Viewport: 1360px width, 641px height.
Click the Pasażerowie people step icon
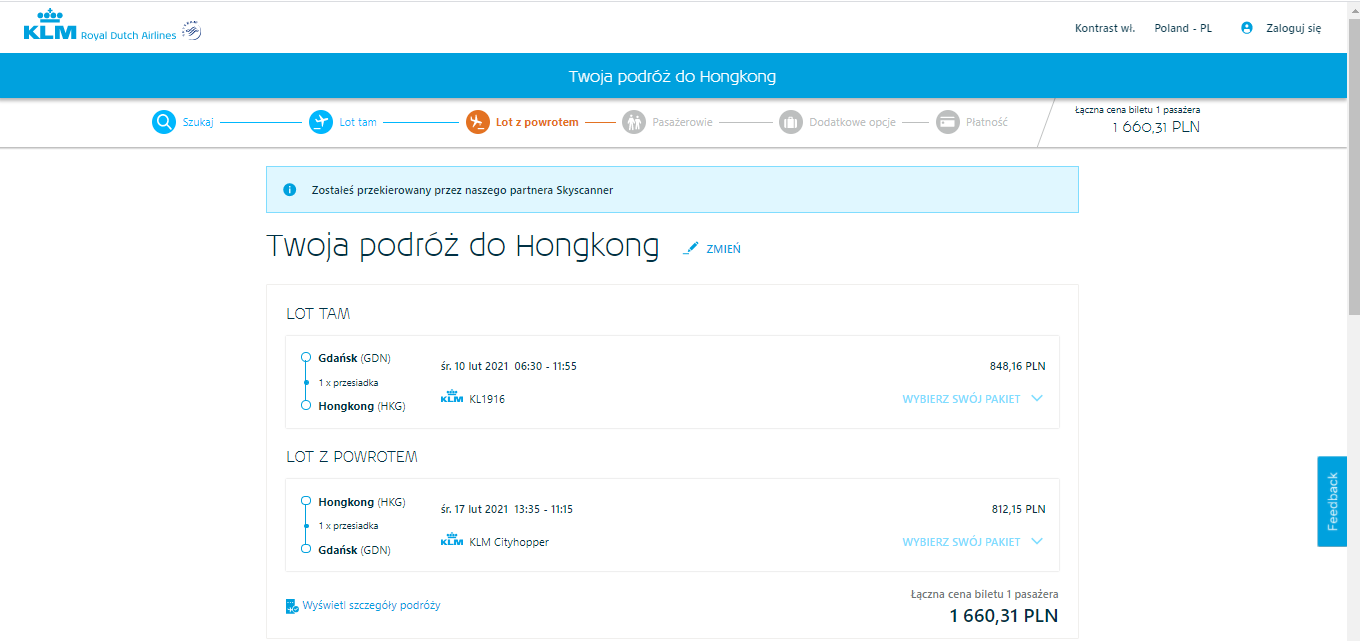634,122
